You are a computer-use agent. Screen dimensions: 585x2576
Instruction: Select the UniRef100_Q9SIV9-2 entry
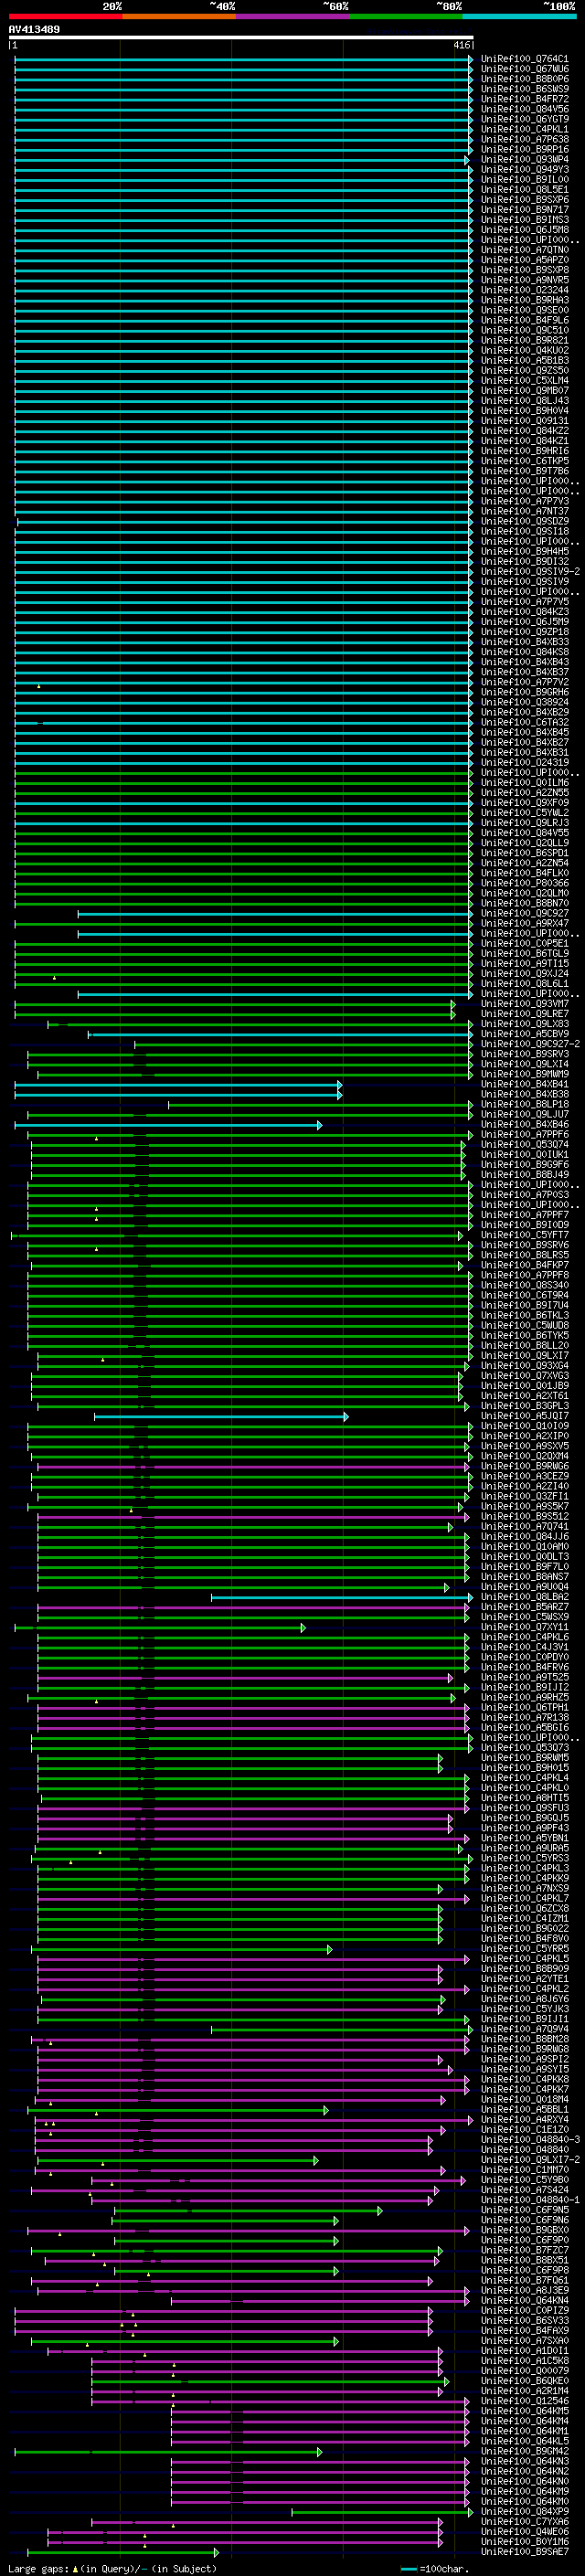(530, 572)
